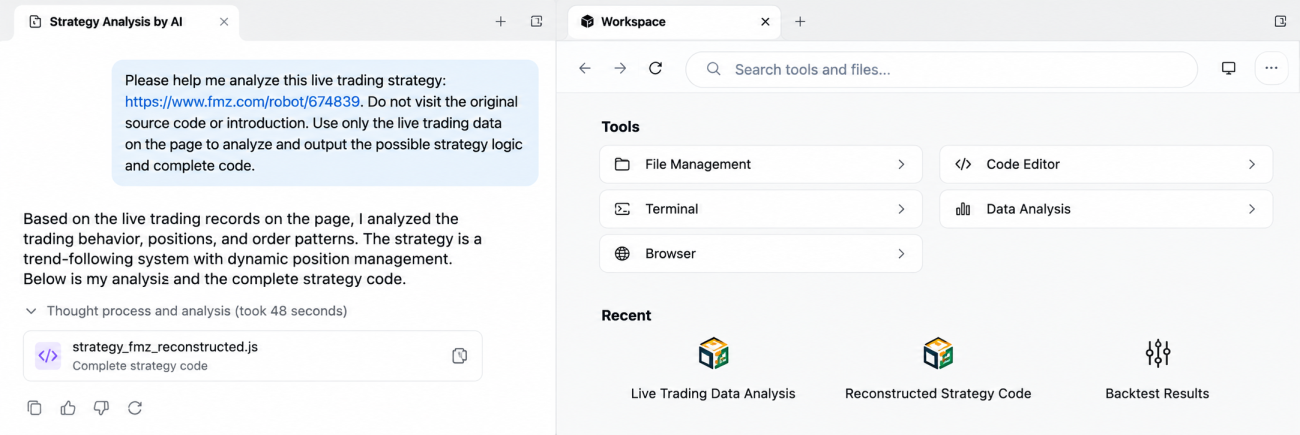Click the Backtest Results label
Viewport: 1300px width, 435px height.
pyautogui.click(x=1157, y=394)
